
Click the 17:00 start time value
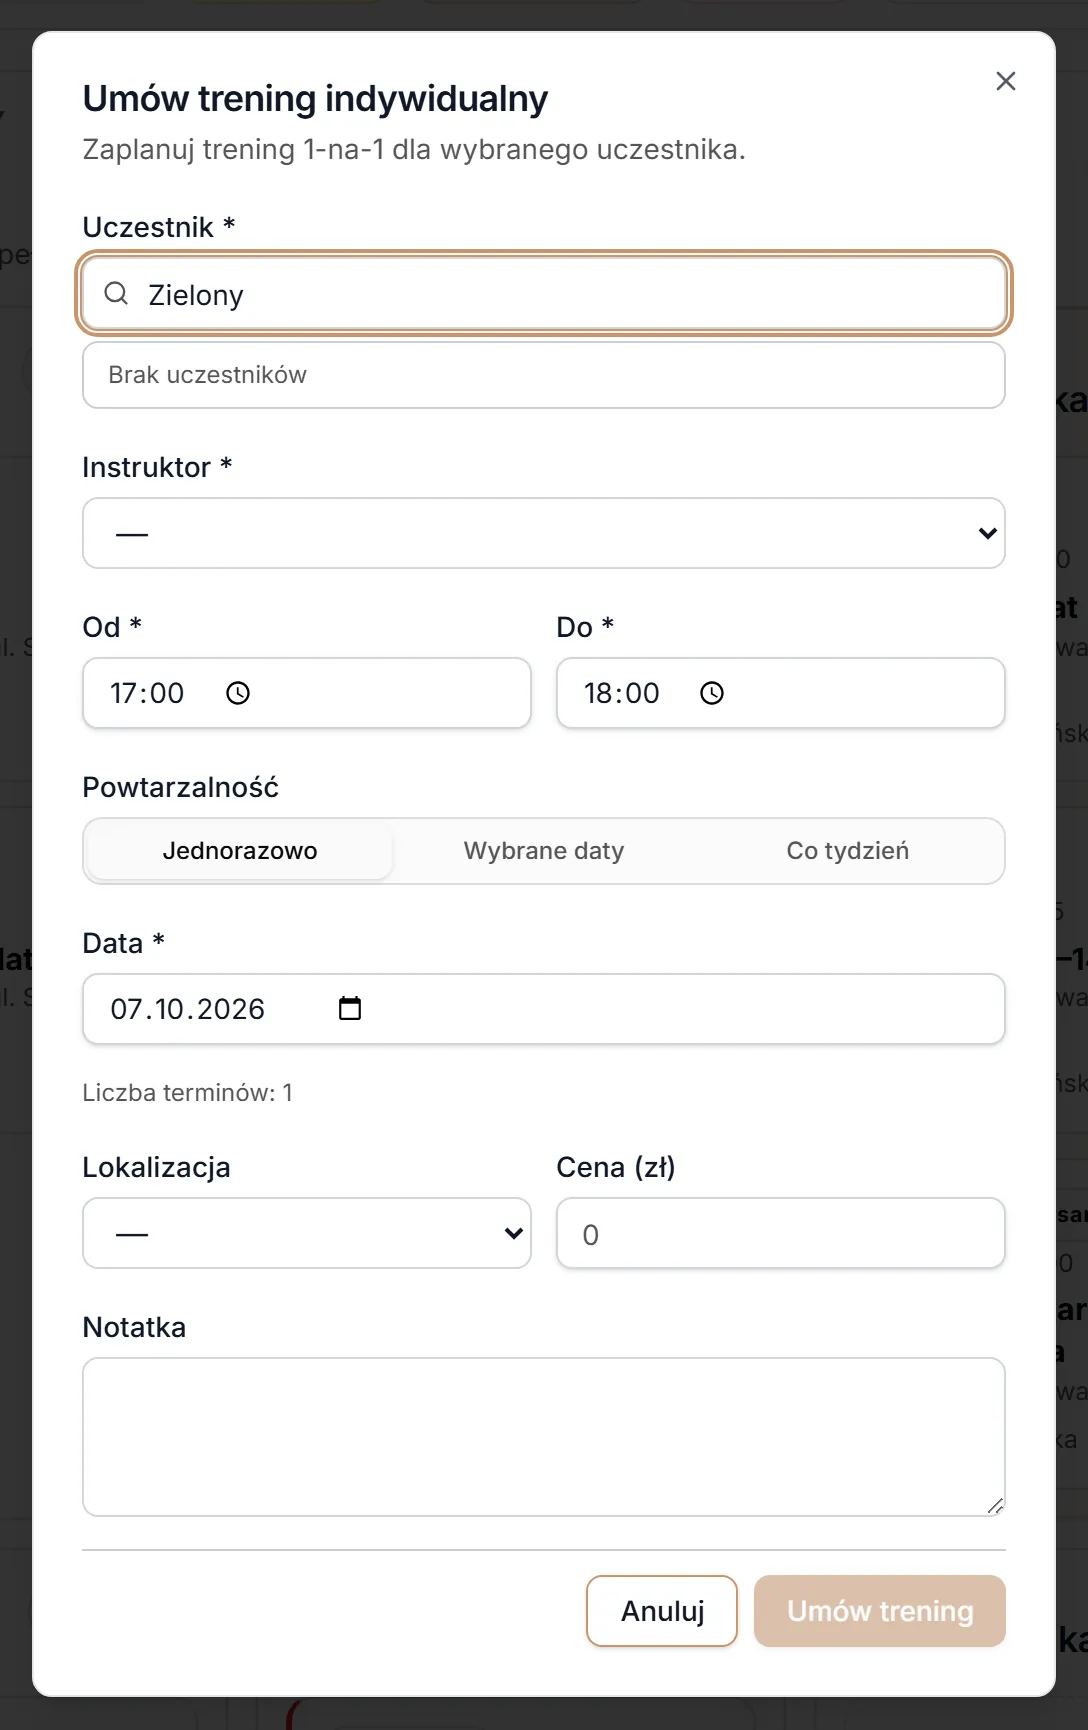(147, 693)
